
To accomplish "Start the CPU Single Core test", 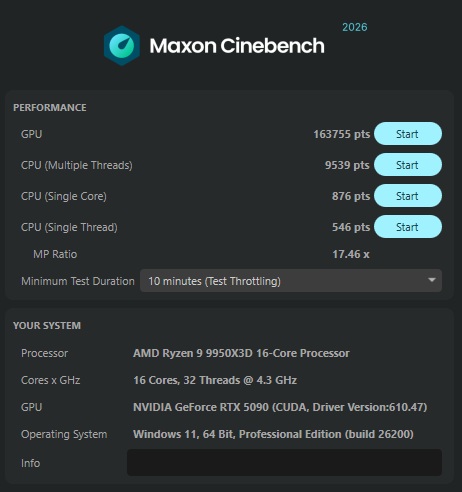I will click(x=408, y=196).
